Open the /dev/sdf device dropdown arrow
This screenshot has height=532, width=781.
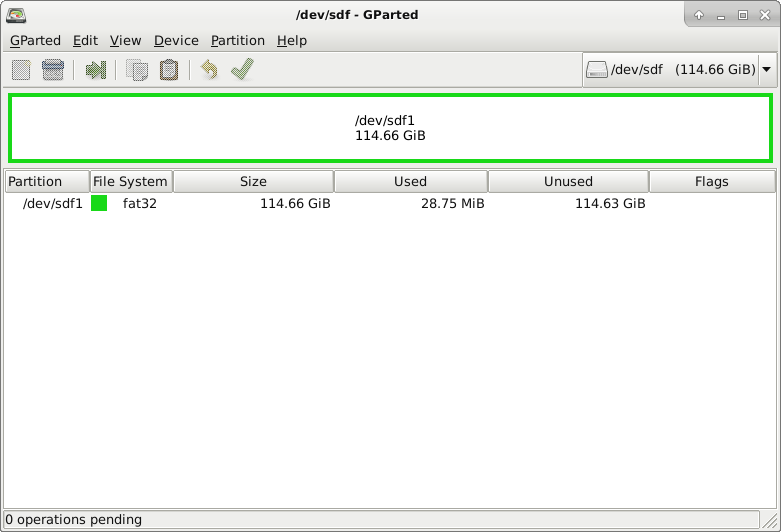[767, 69]
